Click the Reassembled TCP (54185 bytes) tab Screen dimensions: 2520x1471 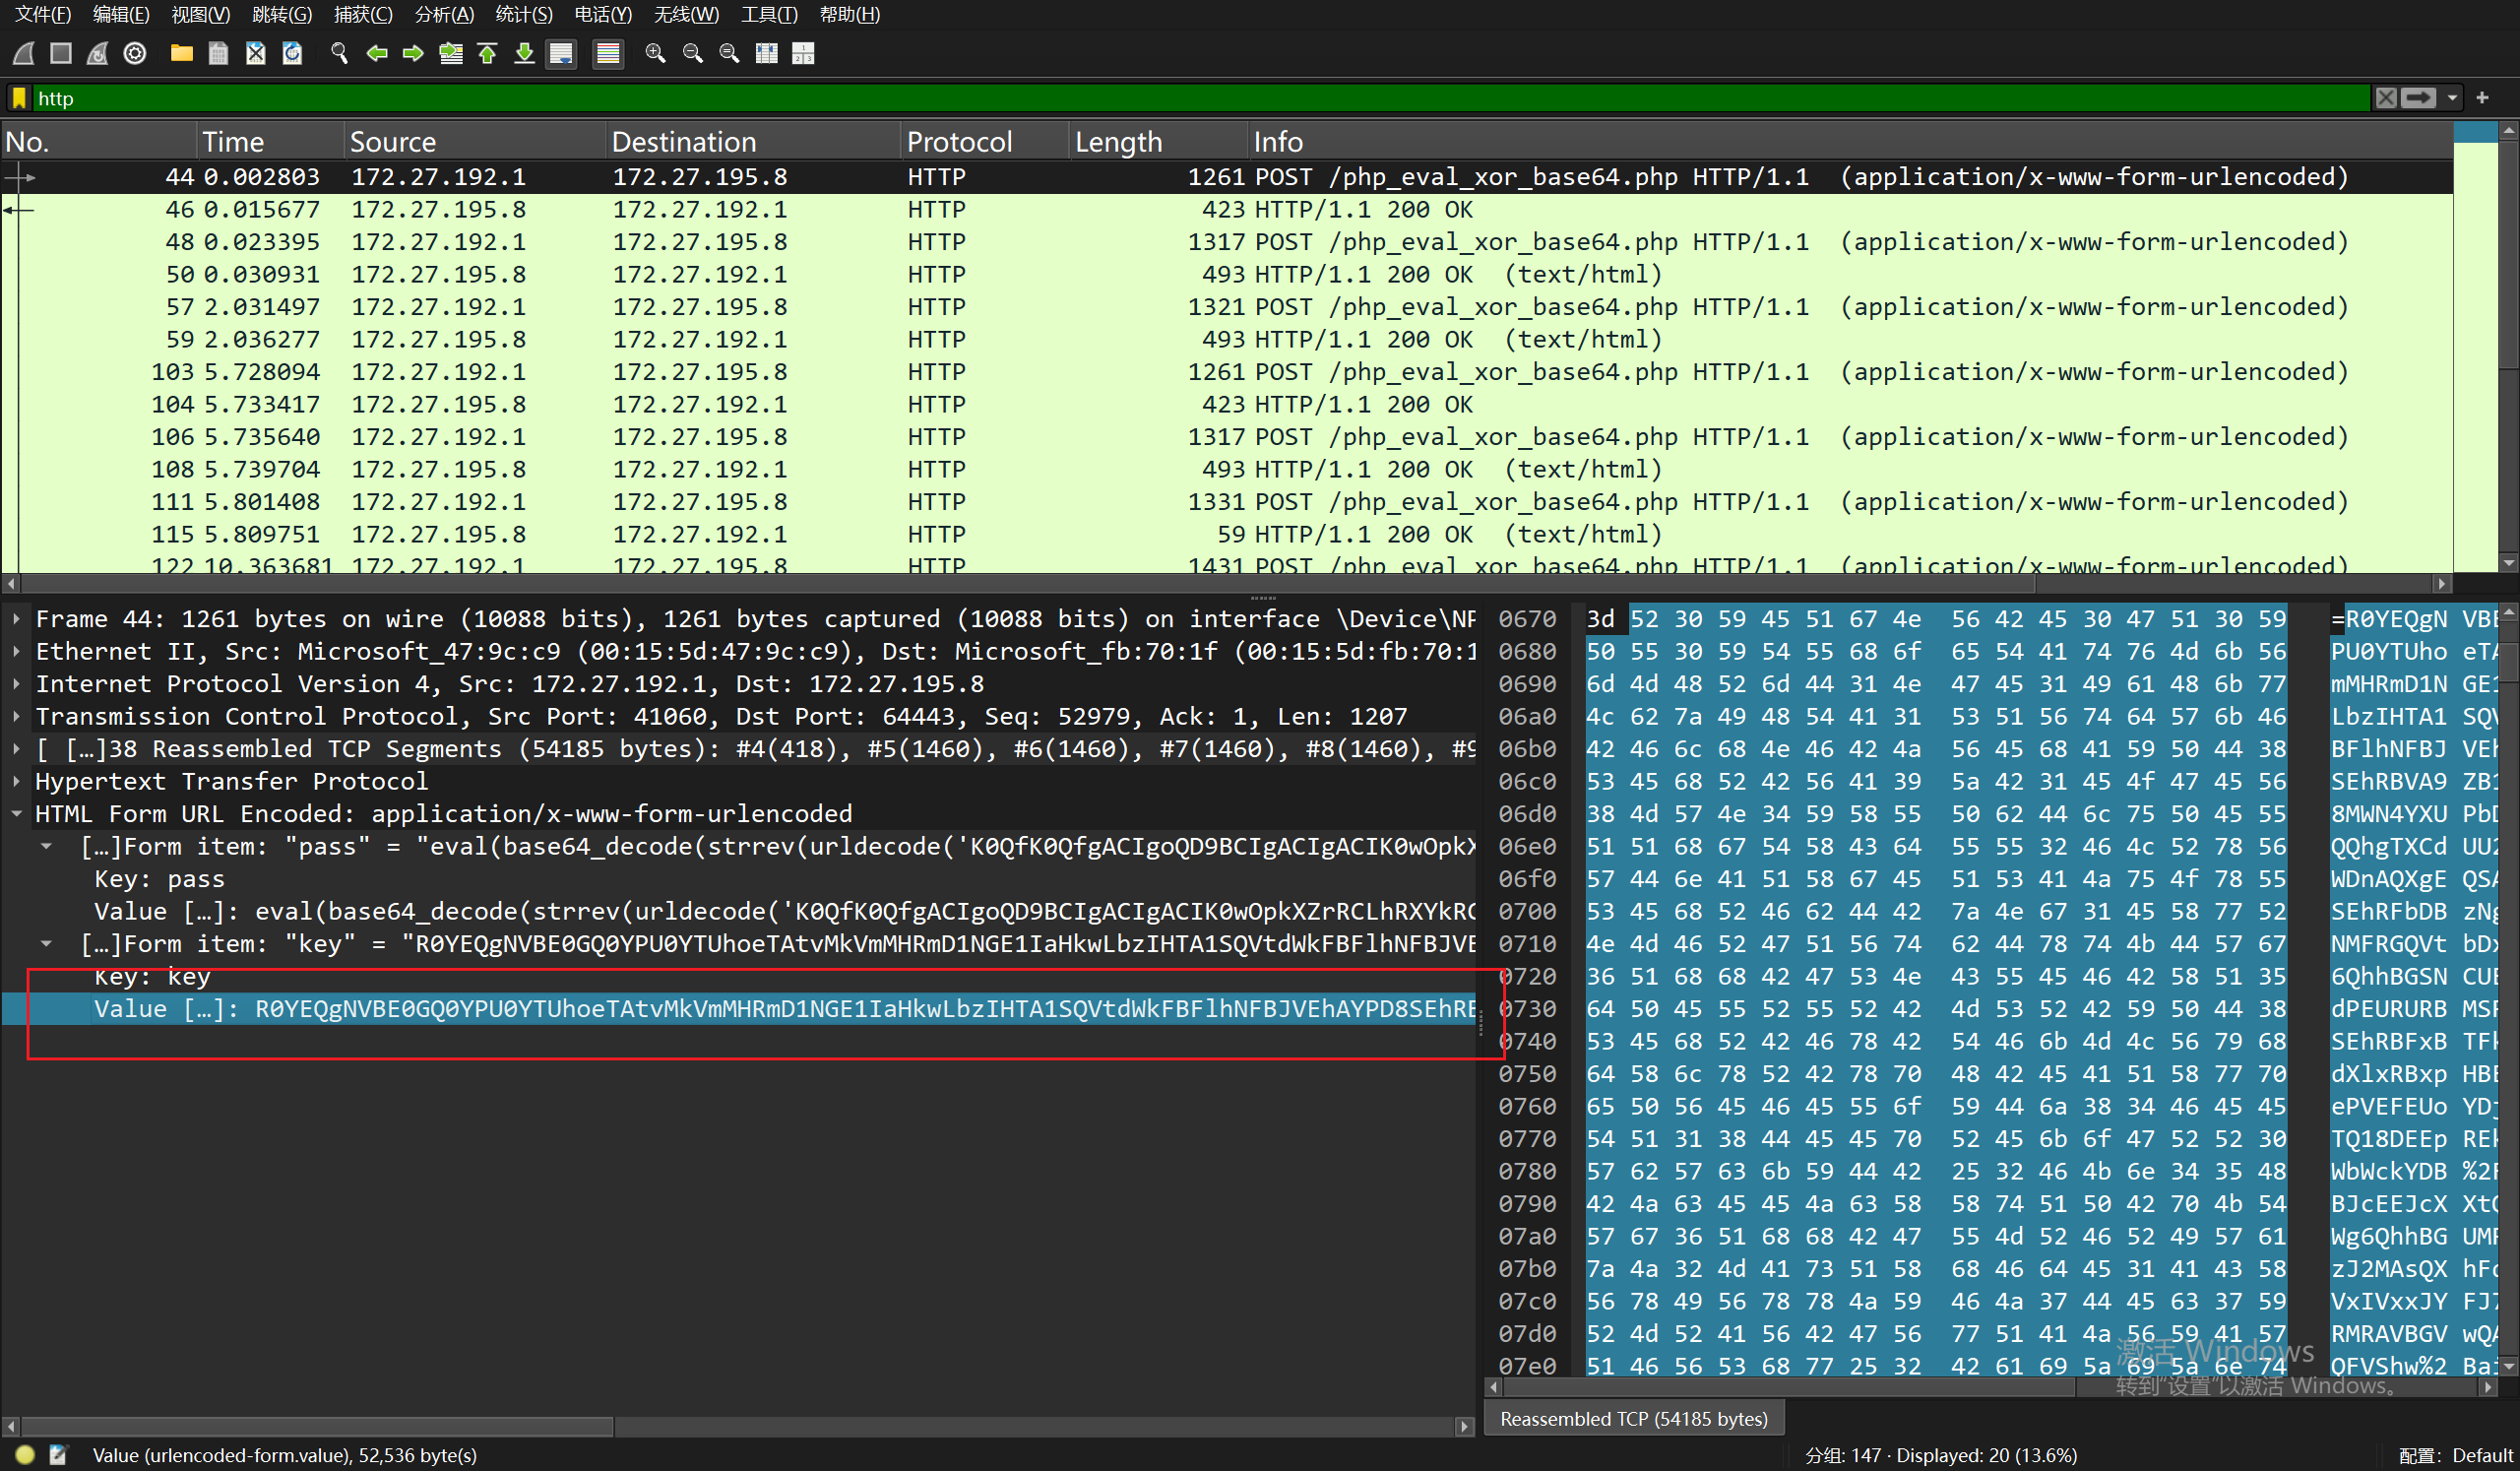point(1633,1418)
